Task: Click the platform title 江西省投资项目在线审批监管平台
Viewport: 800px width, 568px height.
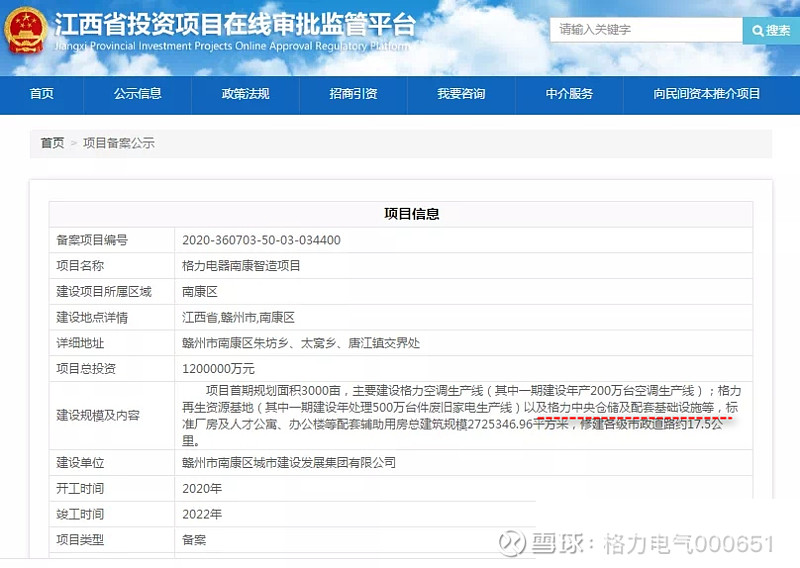Action: 235,23
